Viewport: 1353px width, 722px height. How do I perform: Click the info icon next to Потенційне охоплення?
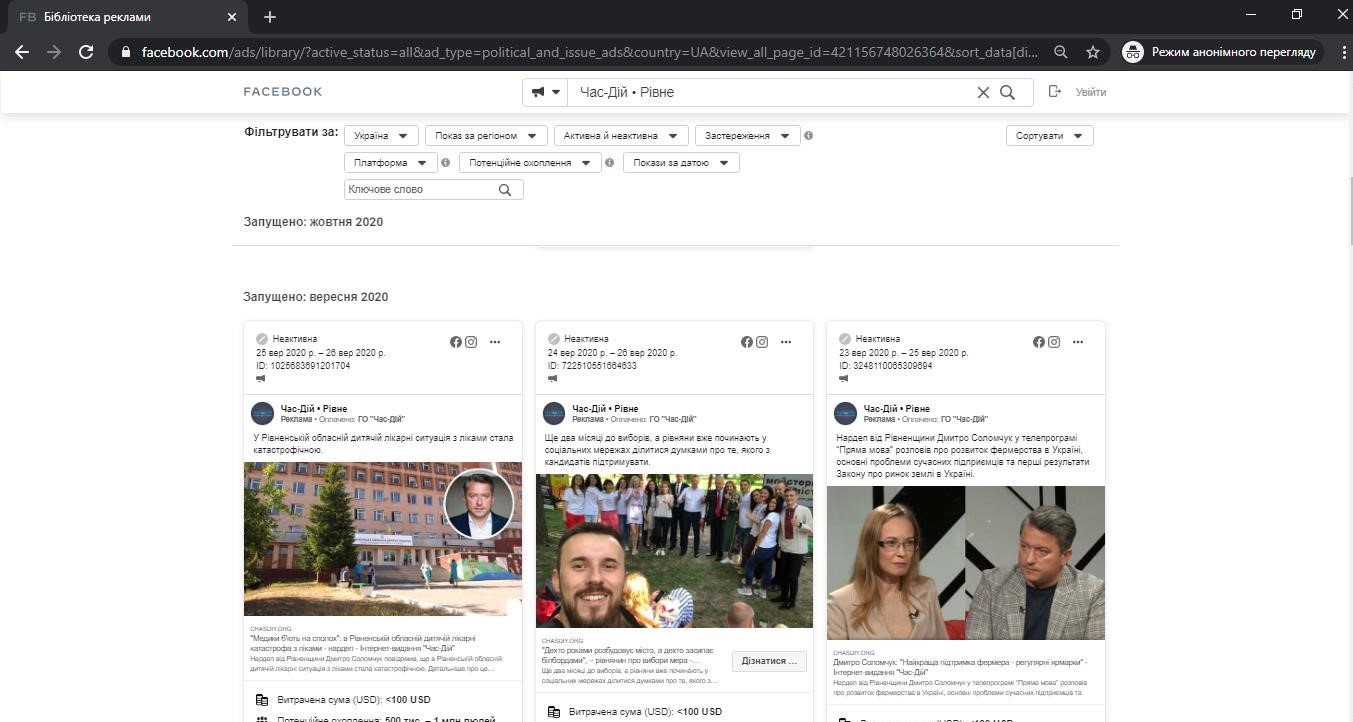609,162
